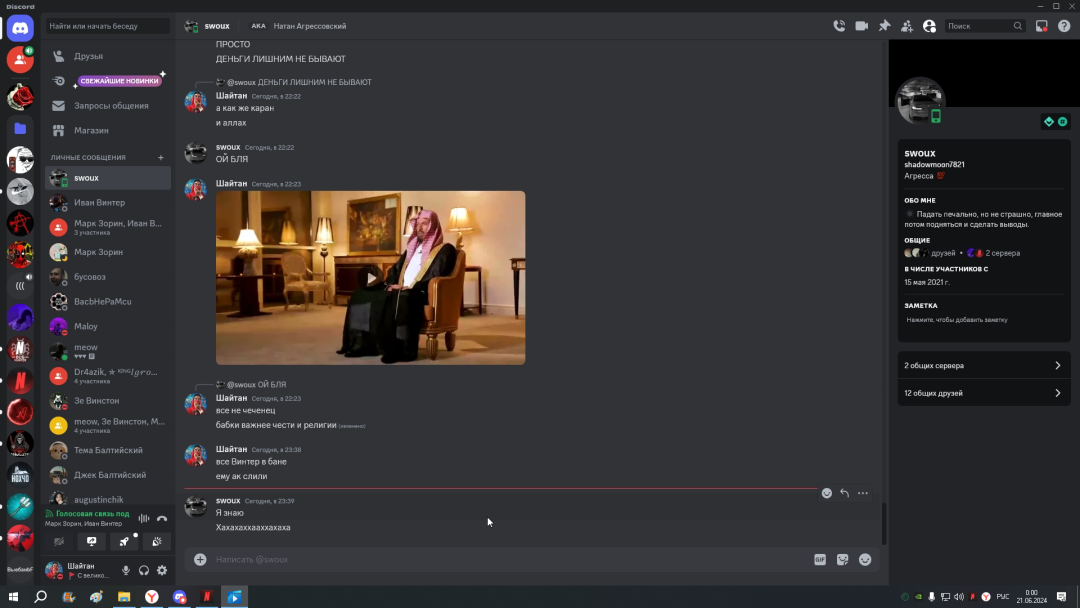This screenshot has height=608, width=1080.
Task: Open the GIF picker
Action: point(820,560)
